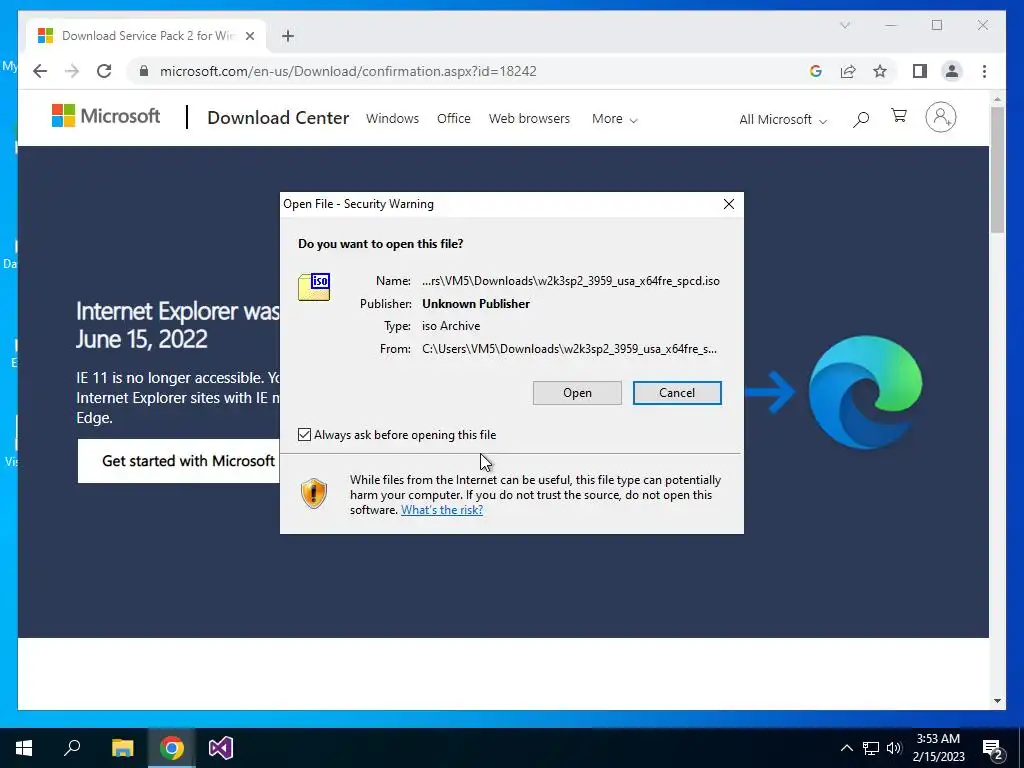Screen dimensions: 1024x768
Task: Open the tab search chevron in Chrome title bar
Action: coord(844,25)
